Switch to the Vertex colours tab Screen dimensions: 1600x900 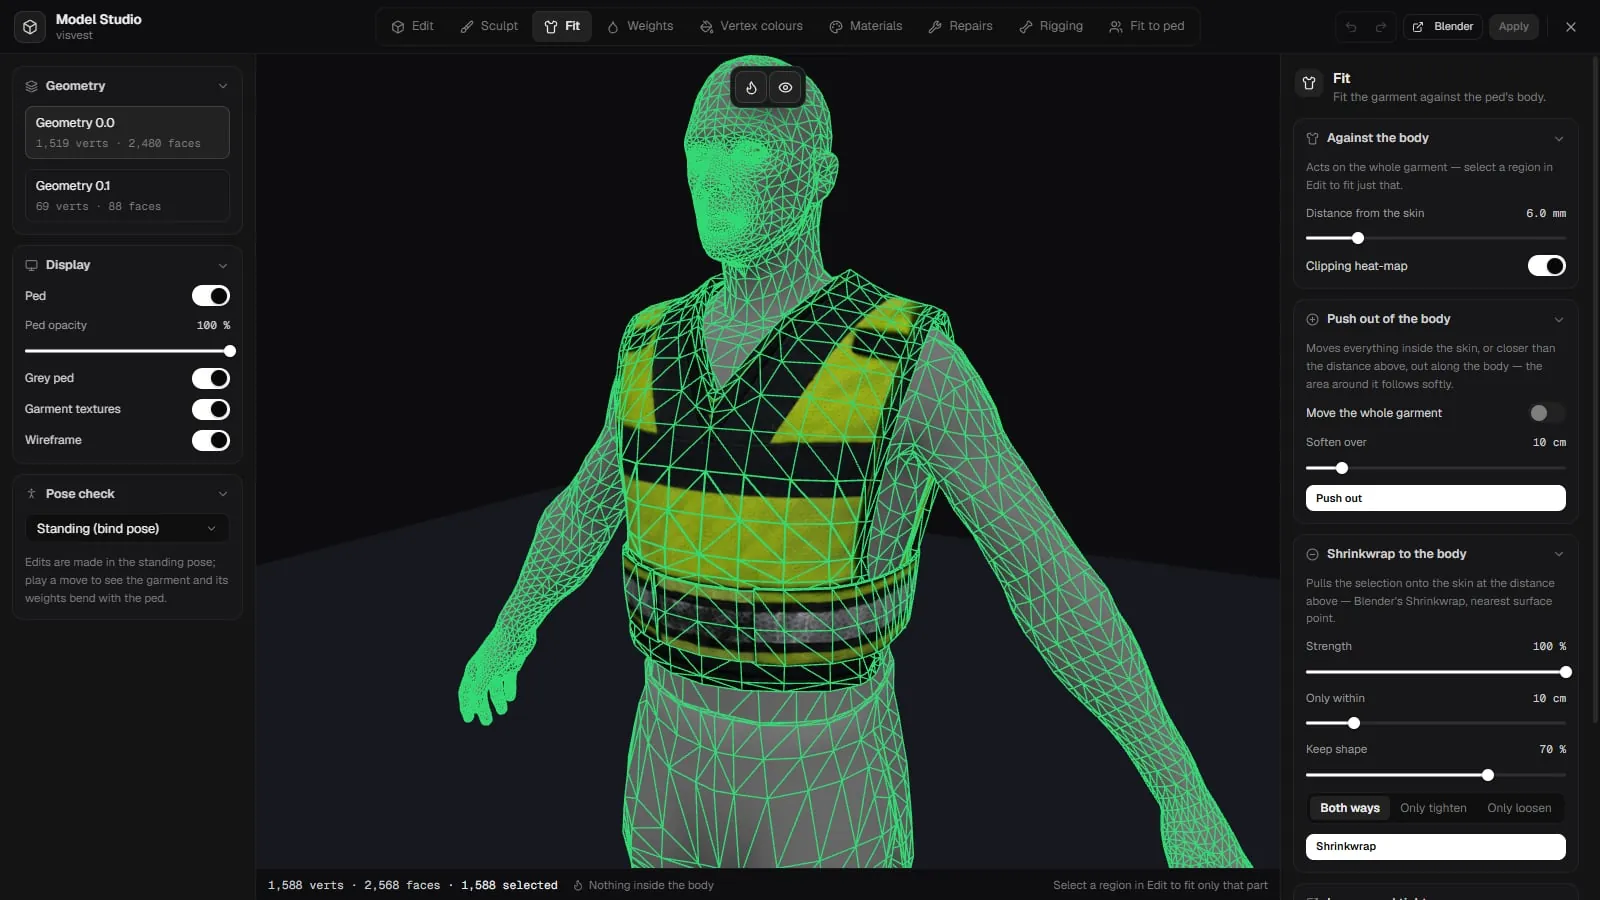(751, 26)
